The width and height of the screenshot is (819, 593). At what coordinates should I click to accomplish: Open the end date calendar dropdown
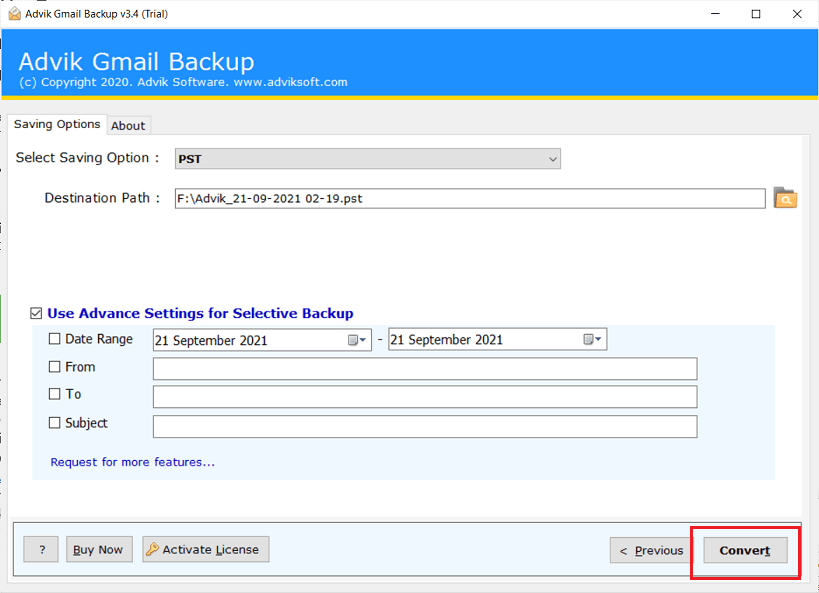[x=592, y=340]
